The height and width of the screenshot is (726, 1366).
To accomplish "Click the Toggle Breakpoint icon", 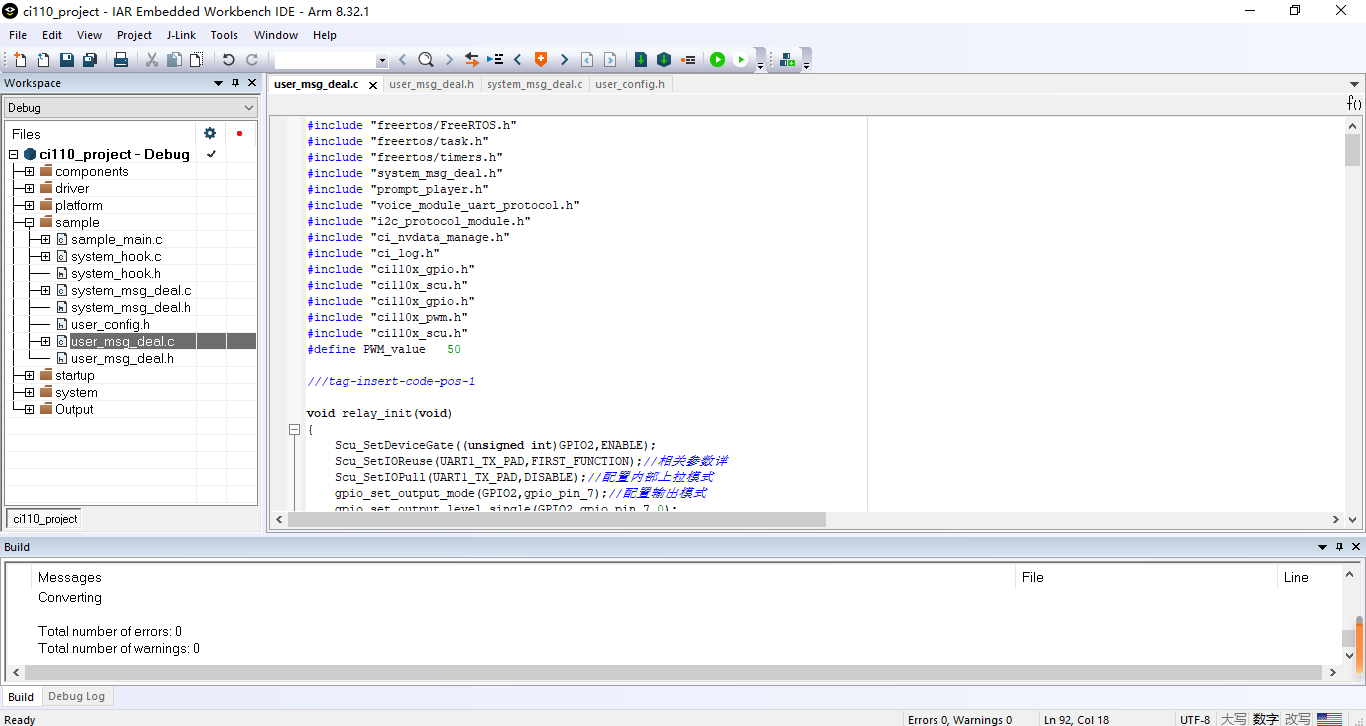I will click(688, 60).
